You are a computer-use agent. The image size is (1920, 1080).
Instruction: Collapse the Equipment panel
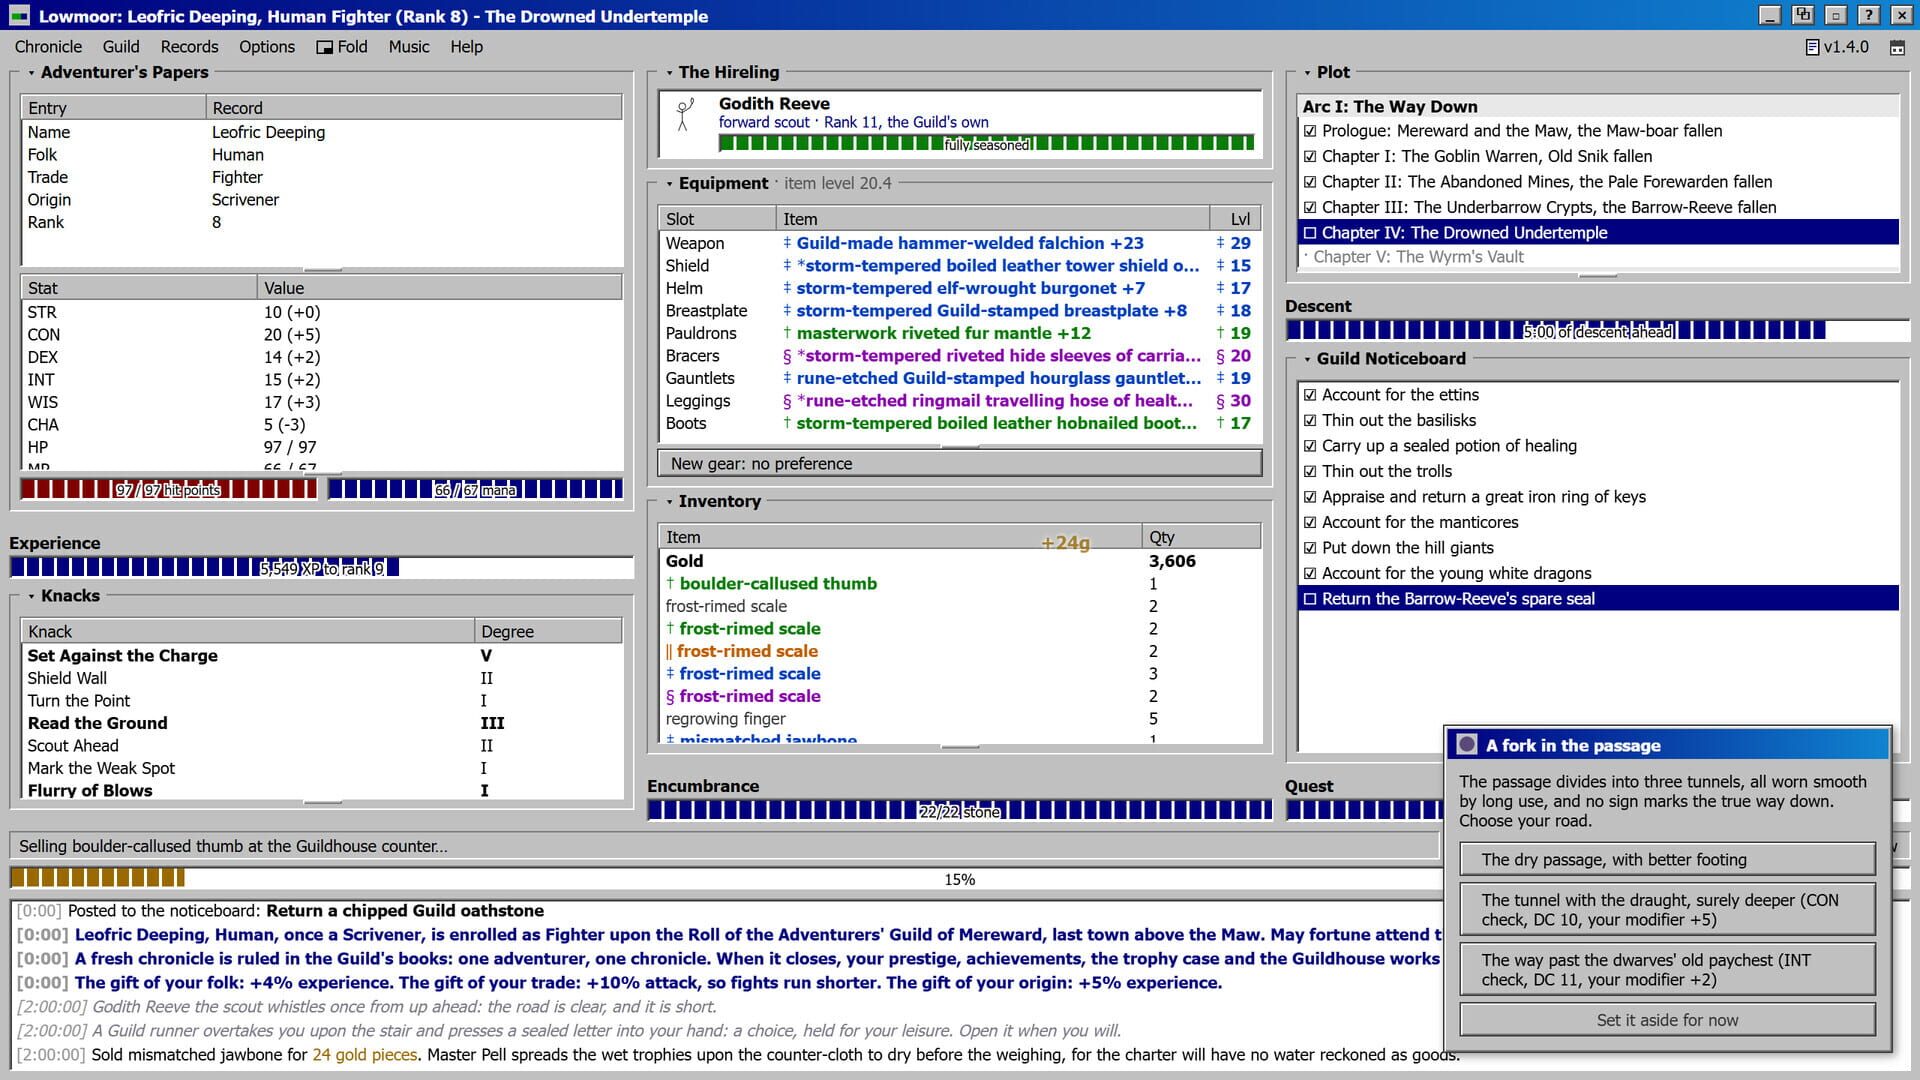tap(669, 184)
